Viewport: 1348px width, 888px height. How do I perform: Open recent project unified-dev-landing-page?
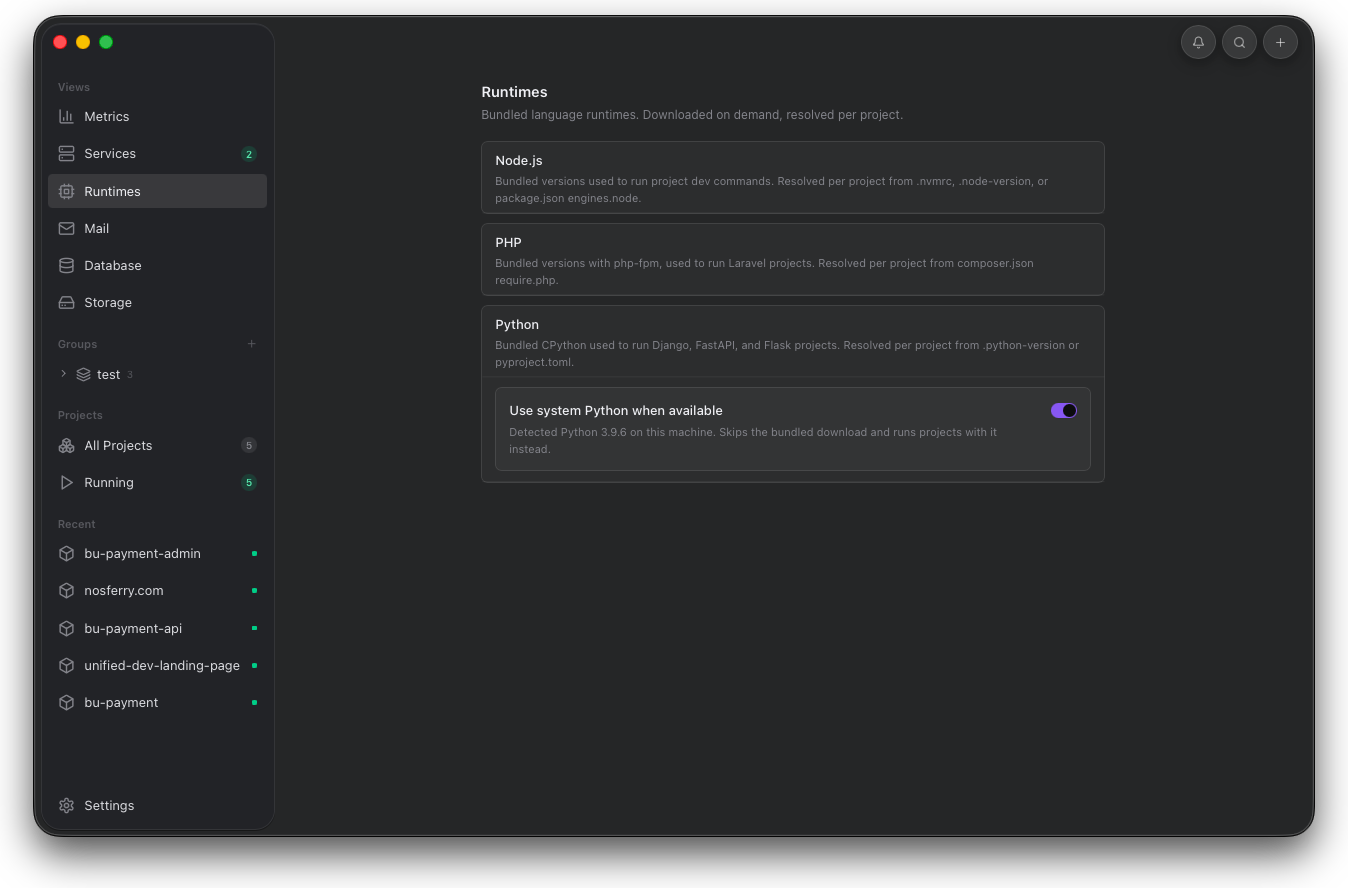pyautogui.click(x=157, y=665)
